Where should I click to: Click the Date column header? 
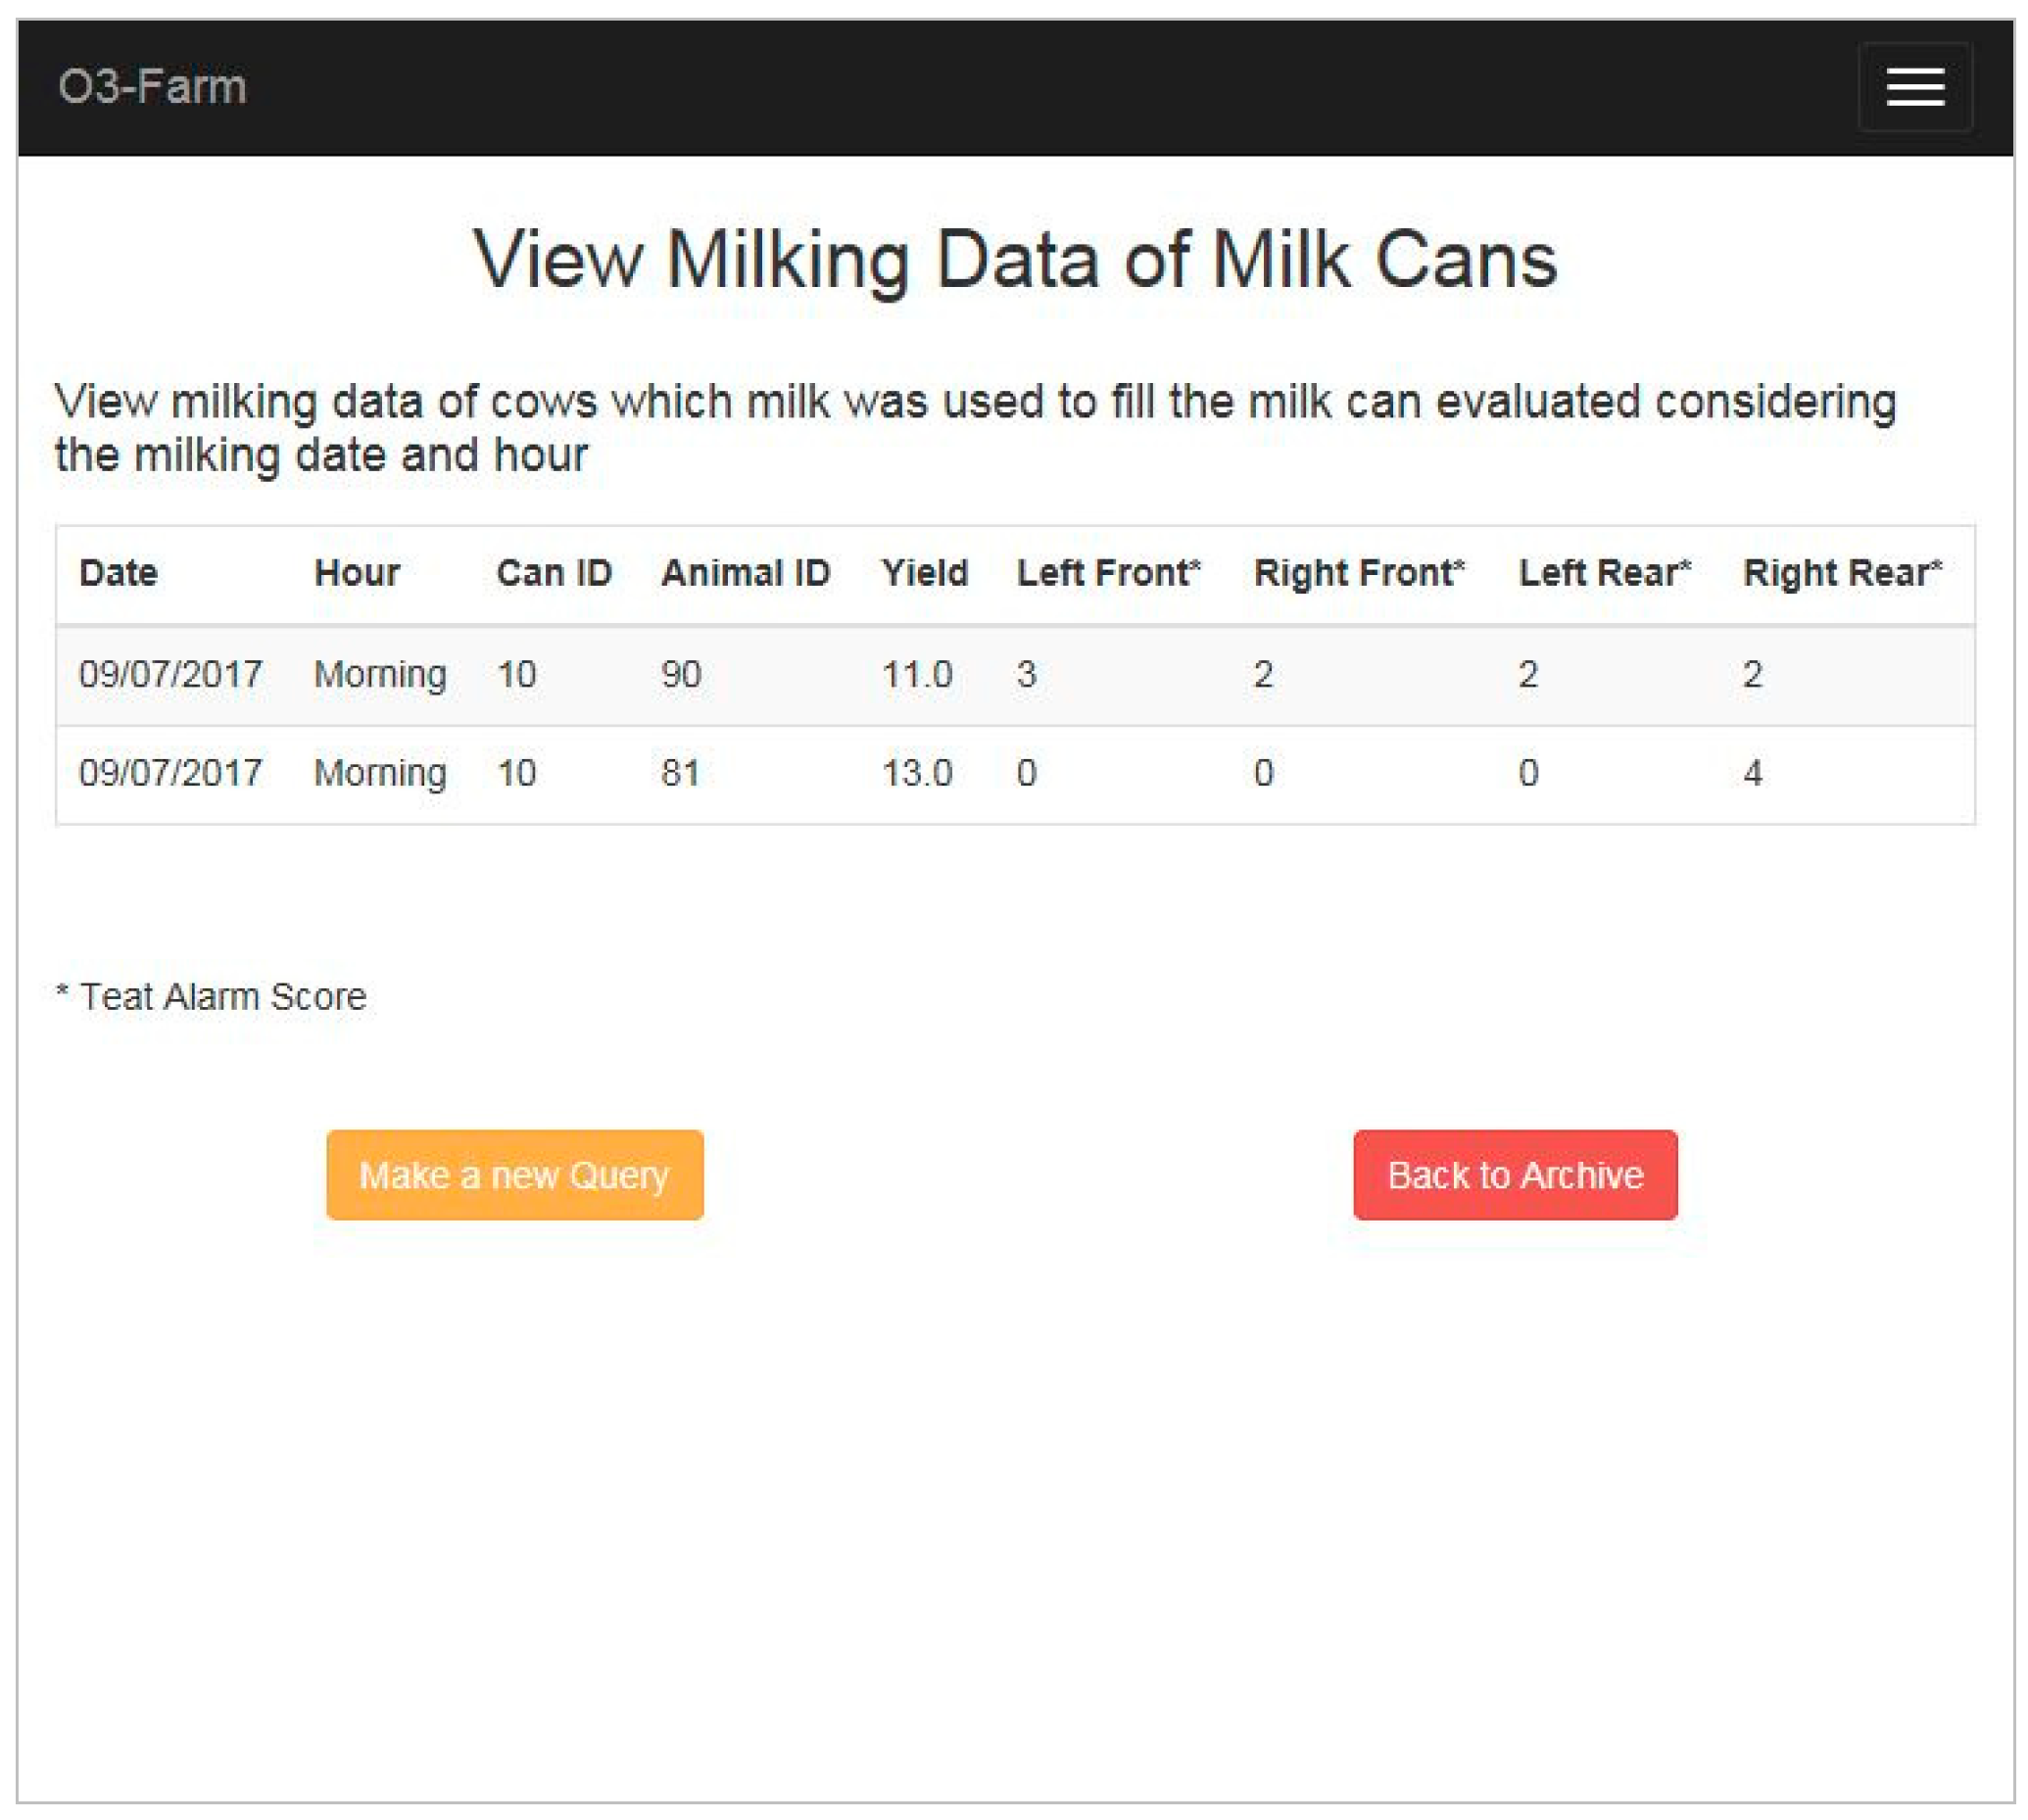click(118, 573)
